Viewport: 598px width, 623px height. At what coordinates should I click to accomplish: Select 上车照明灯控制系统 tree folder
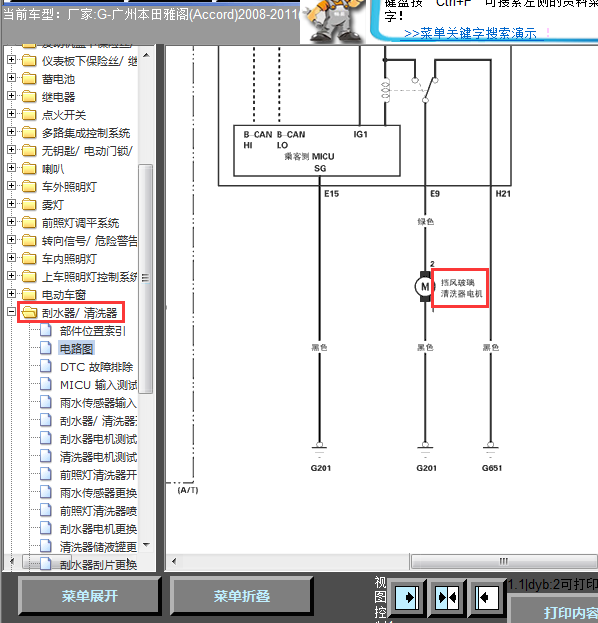click(89, 277)
